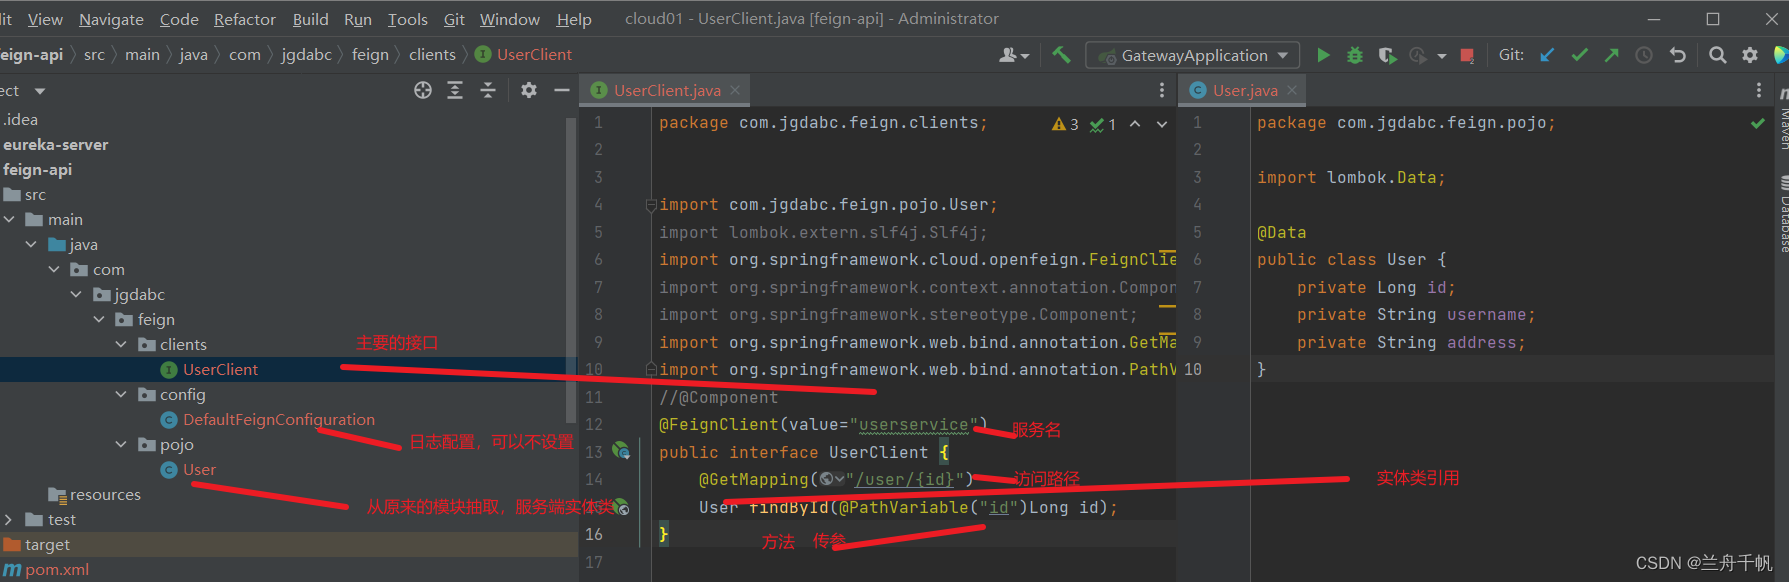Open Project panel options gear
This screenshot has width=1789, height=582.
pyautogui.click(x=529, y=90)
